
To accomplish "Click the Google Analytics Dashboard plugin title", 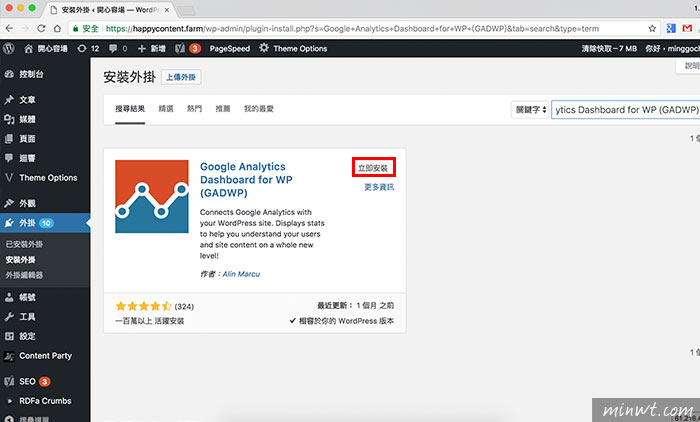I will pyautogui.click(x=246, y=180).
